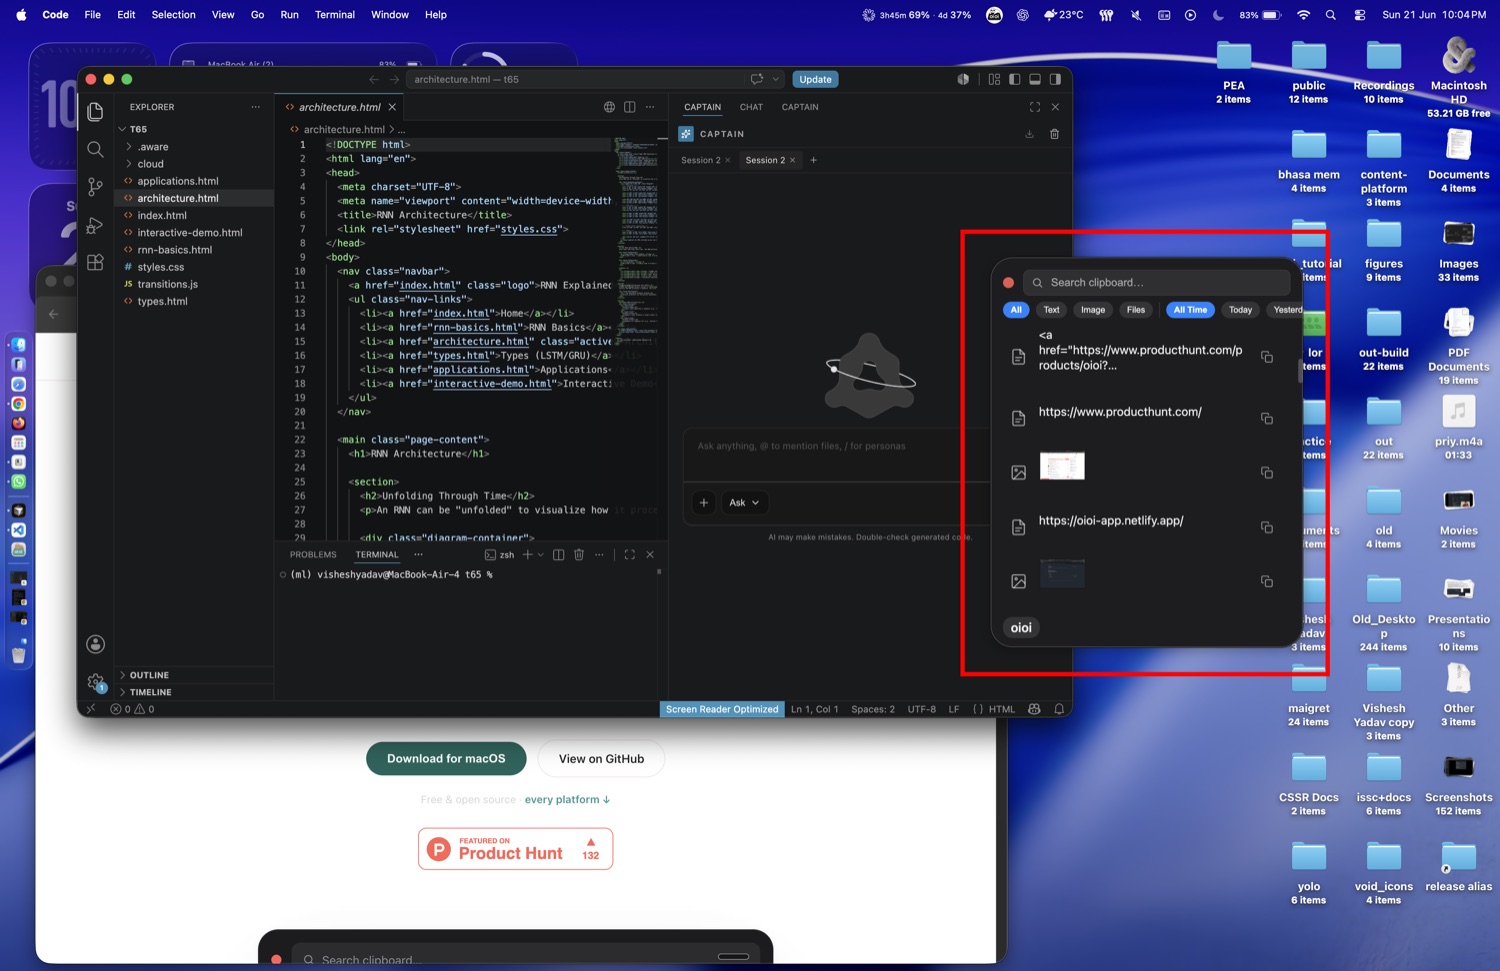Split the terminal pane
Screen dimensions: 1500x971
[559, 554]
